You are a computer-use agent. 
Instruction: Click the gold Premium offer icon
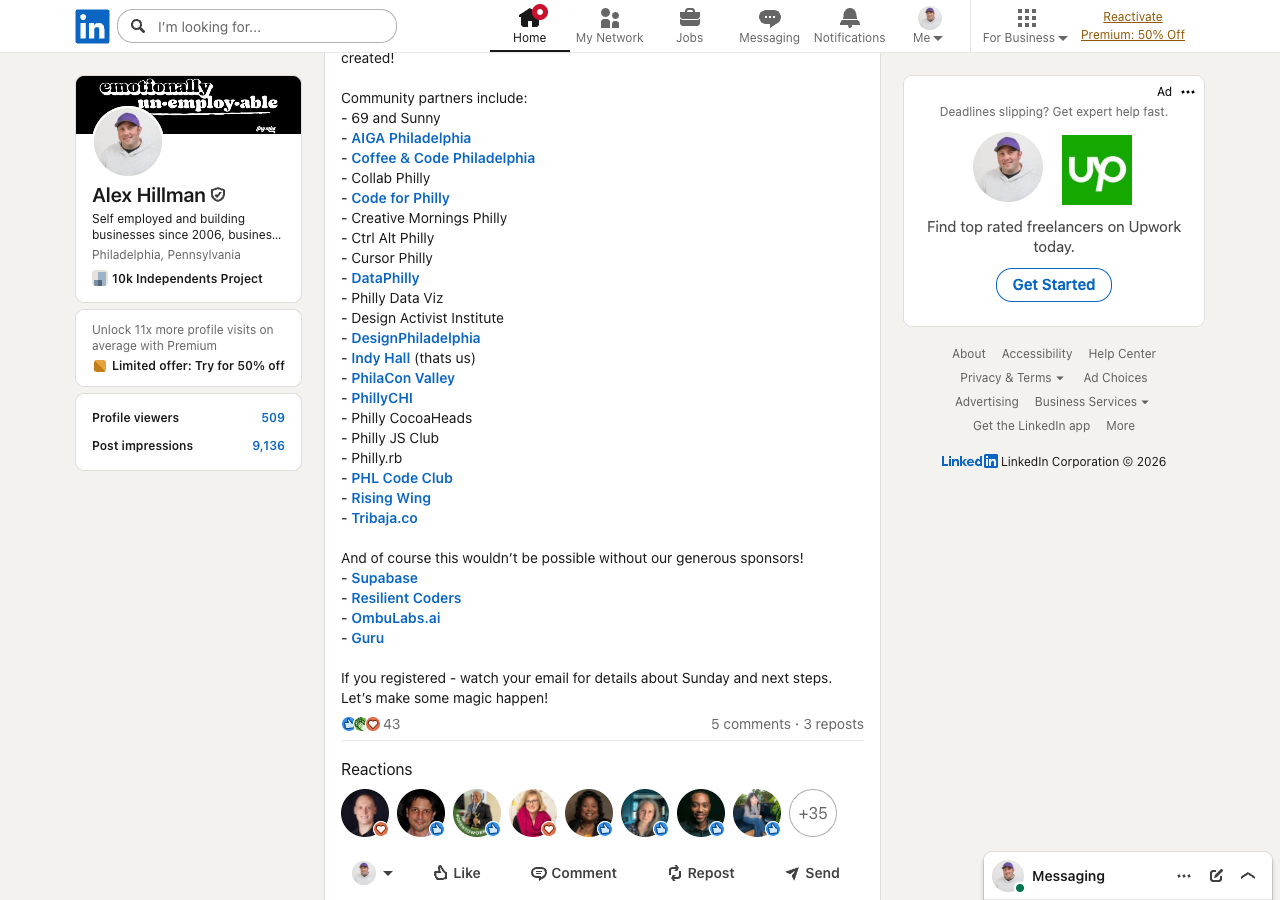point(100,366)
